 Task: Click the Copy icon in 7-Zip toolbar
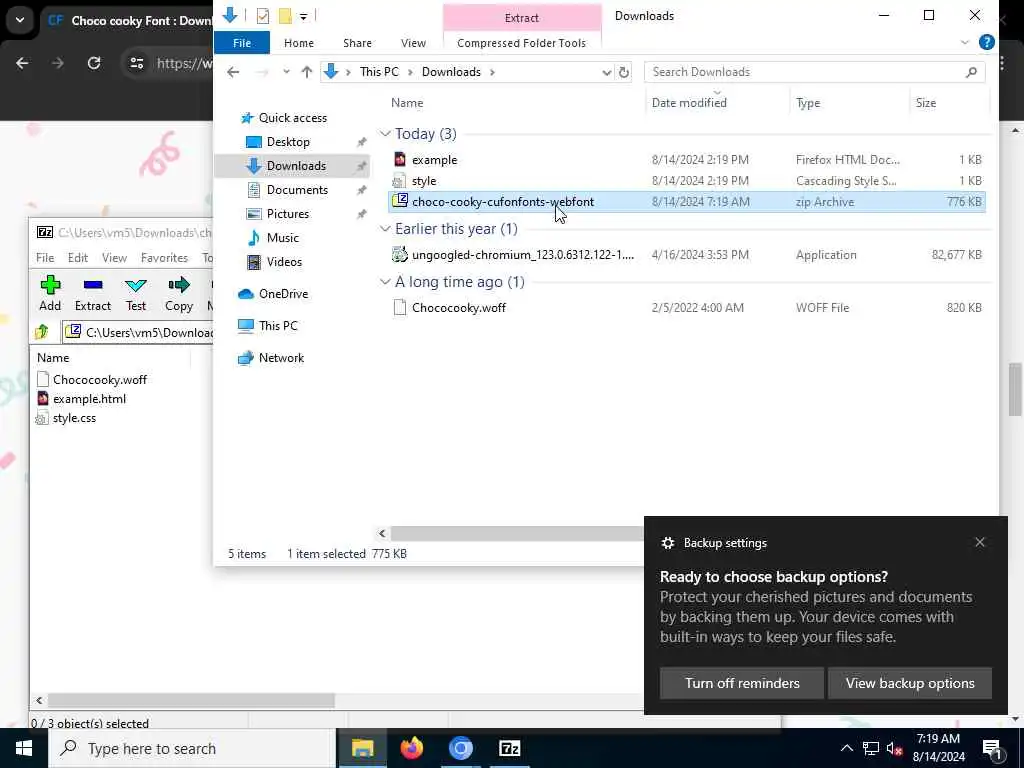pos(178,285)
